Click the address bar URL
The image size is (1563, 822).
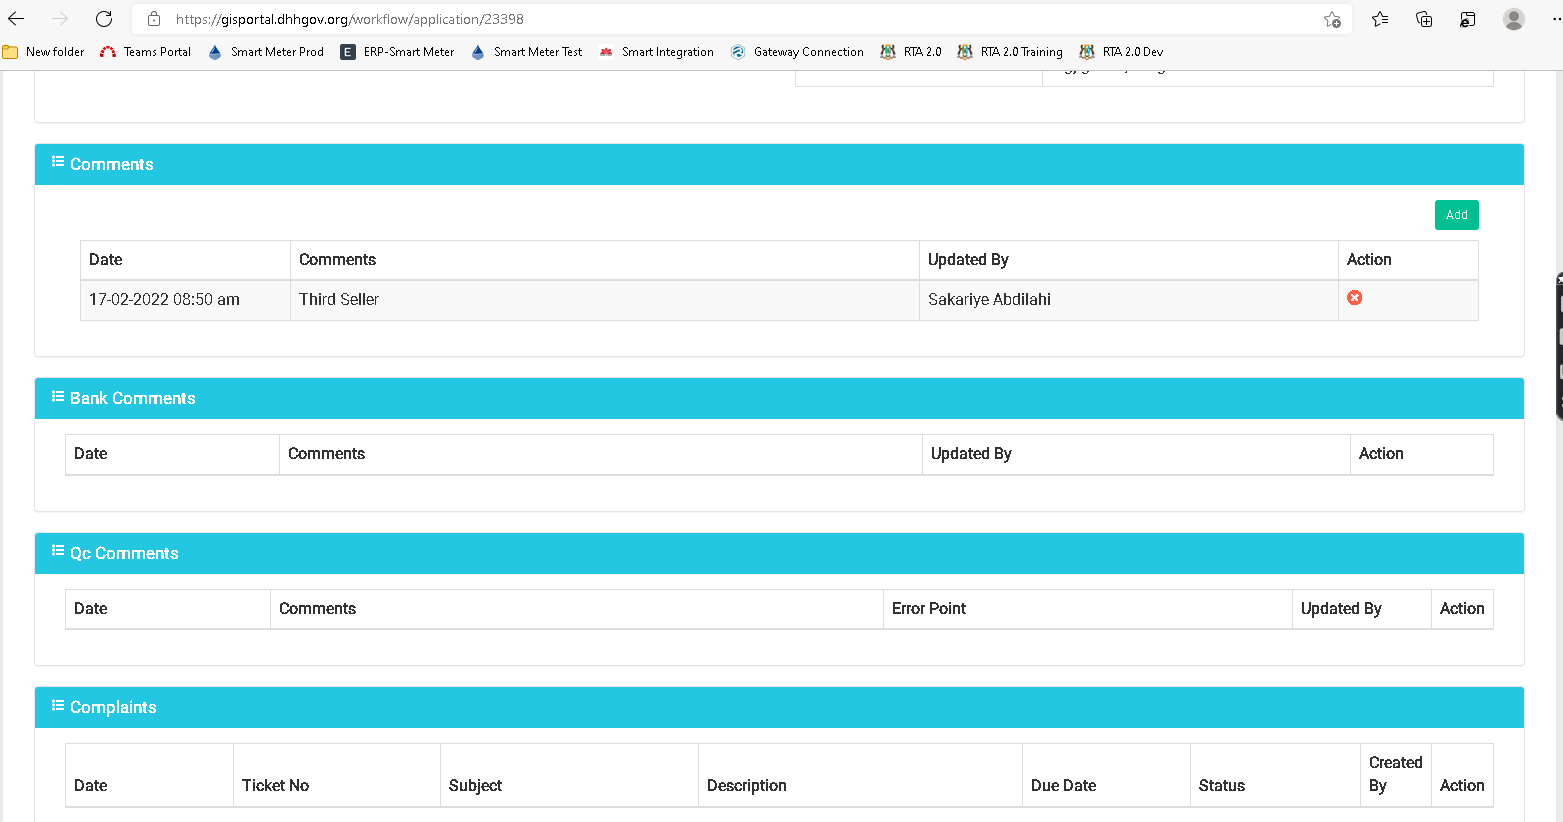tap(349, 19)
